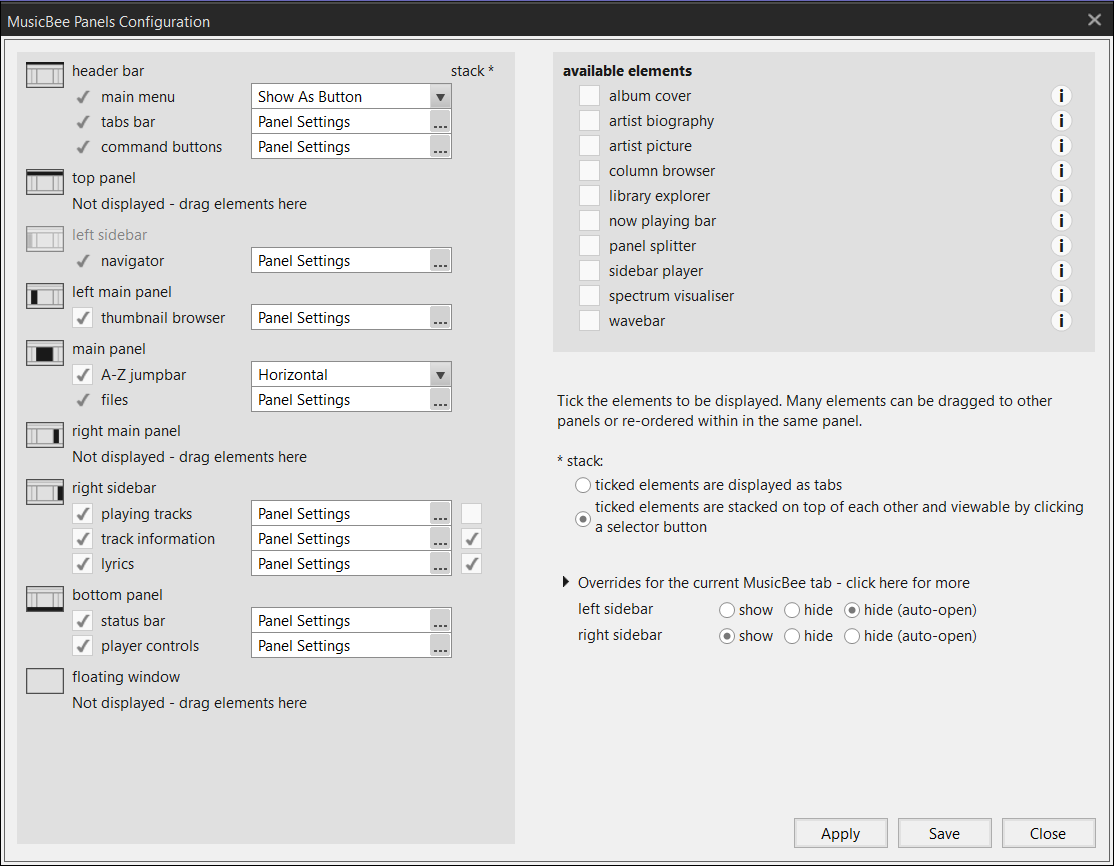Untick the player controls checkbox
The image size is (1114, 866).
[x=83, y=646]
